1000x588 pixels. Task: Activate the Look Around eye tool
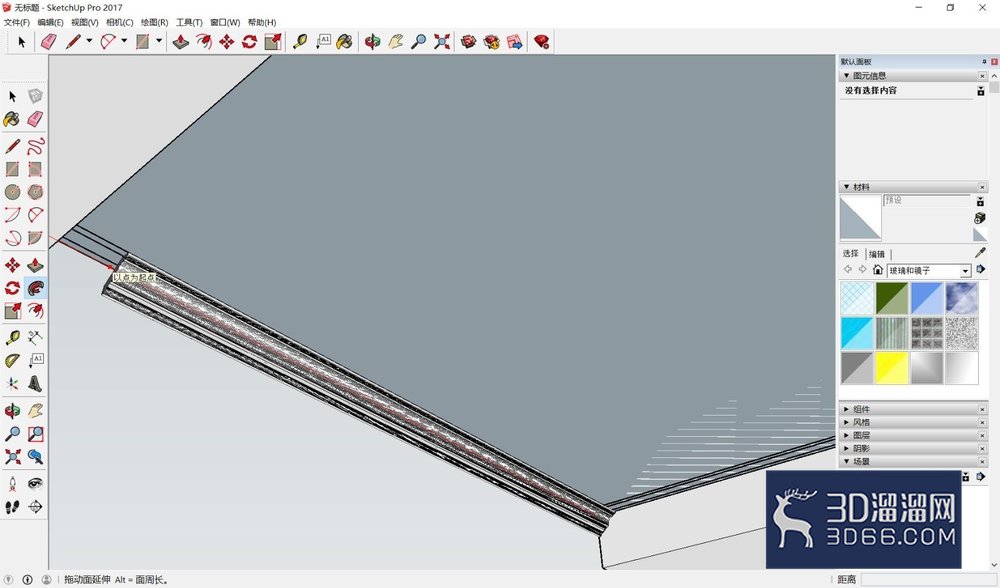pyautogui.click(x=35, y=483)
